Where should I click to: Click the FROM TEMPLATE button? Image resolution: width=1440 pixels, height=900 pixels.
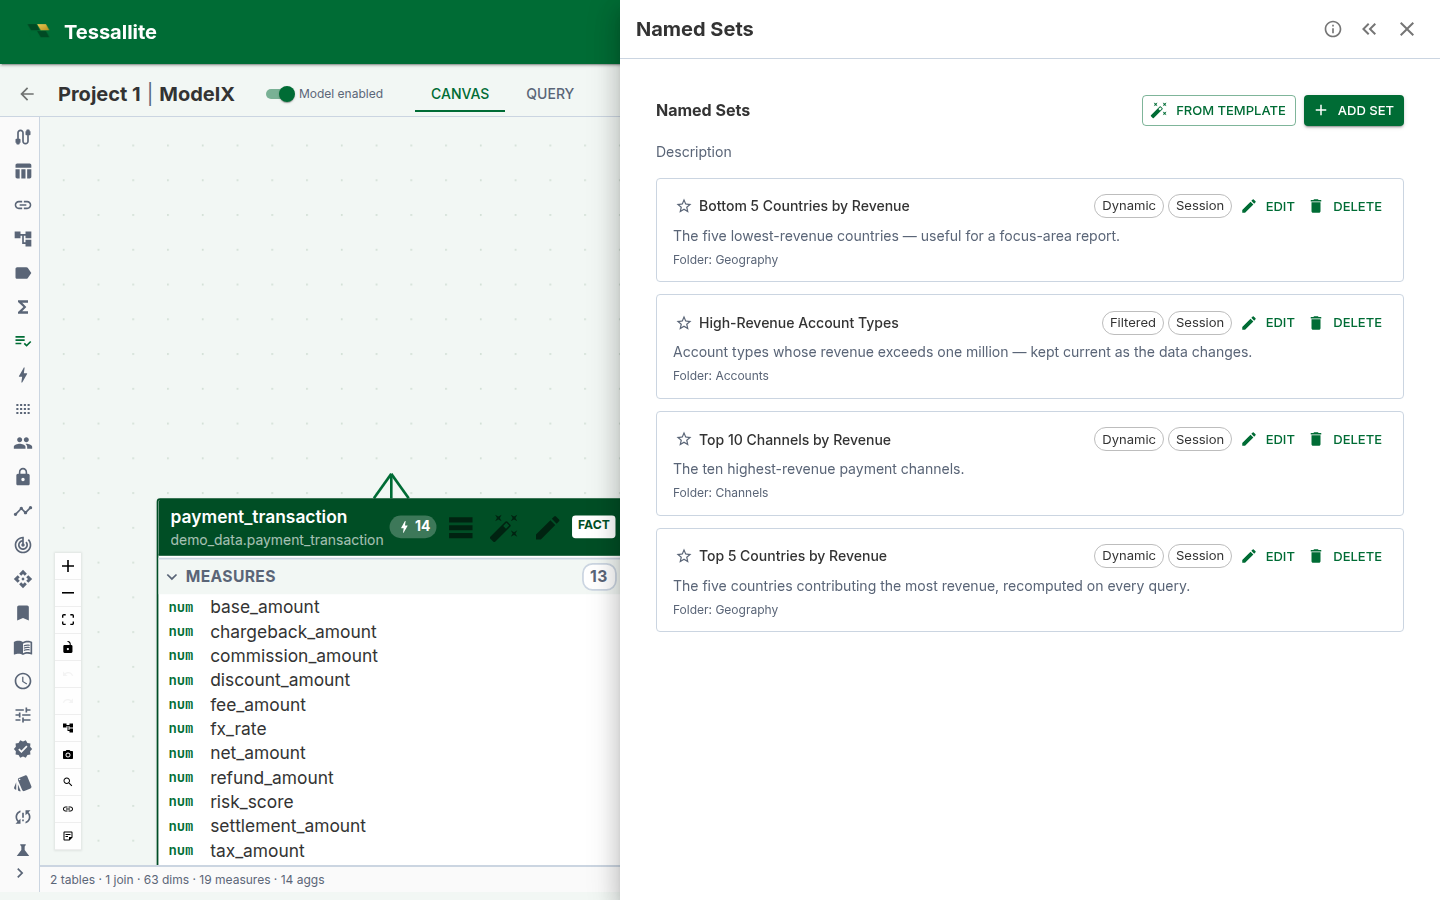(x=1219, y=111)
